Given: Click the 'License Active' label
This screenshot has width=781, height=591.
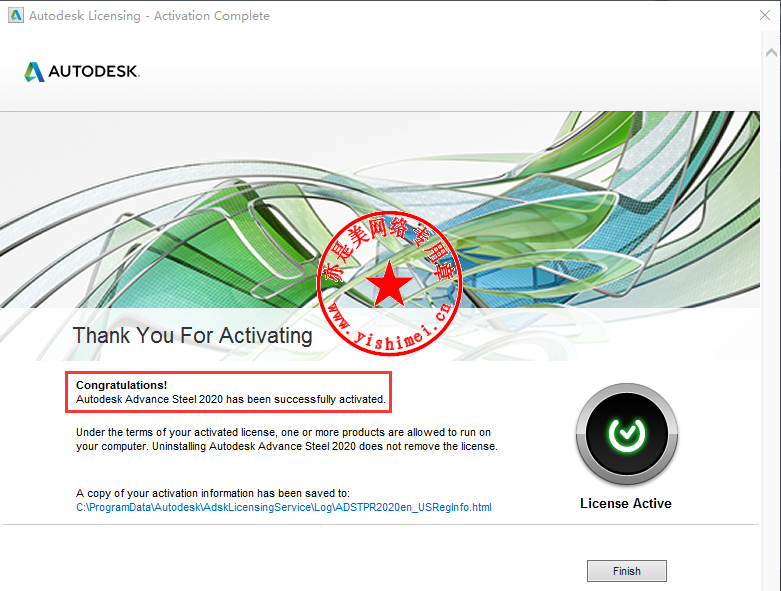Looking at the screenshot, I should tap(626, 503).
